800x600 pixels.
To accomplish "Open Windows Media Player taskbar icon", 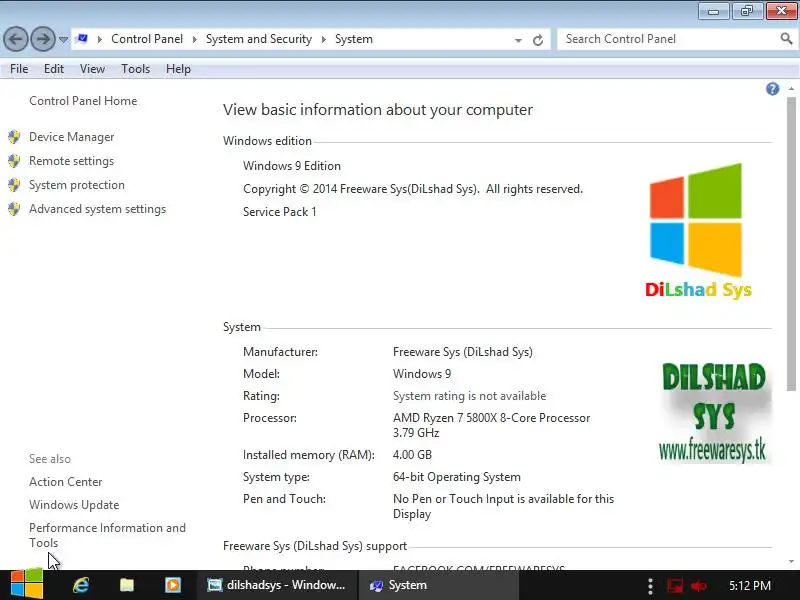I will (172, 585).
